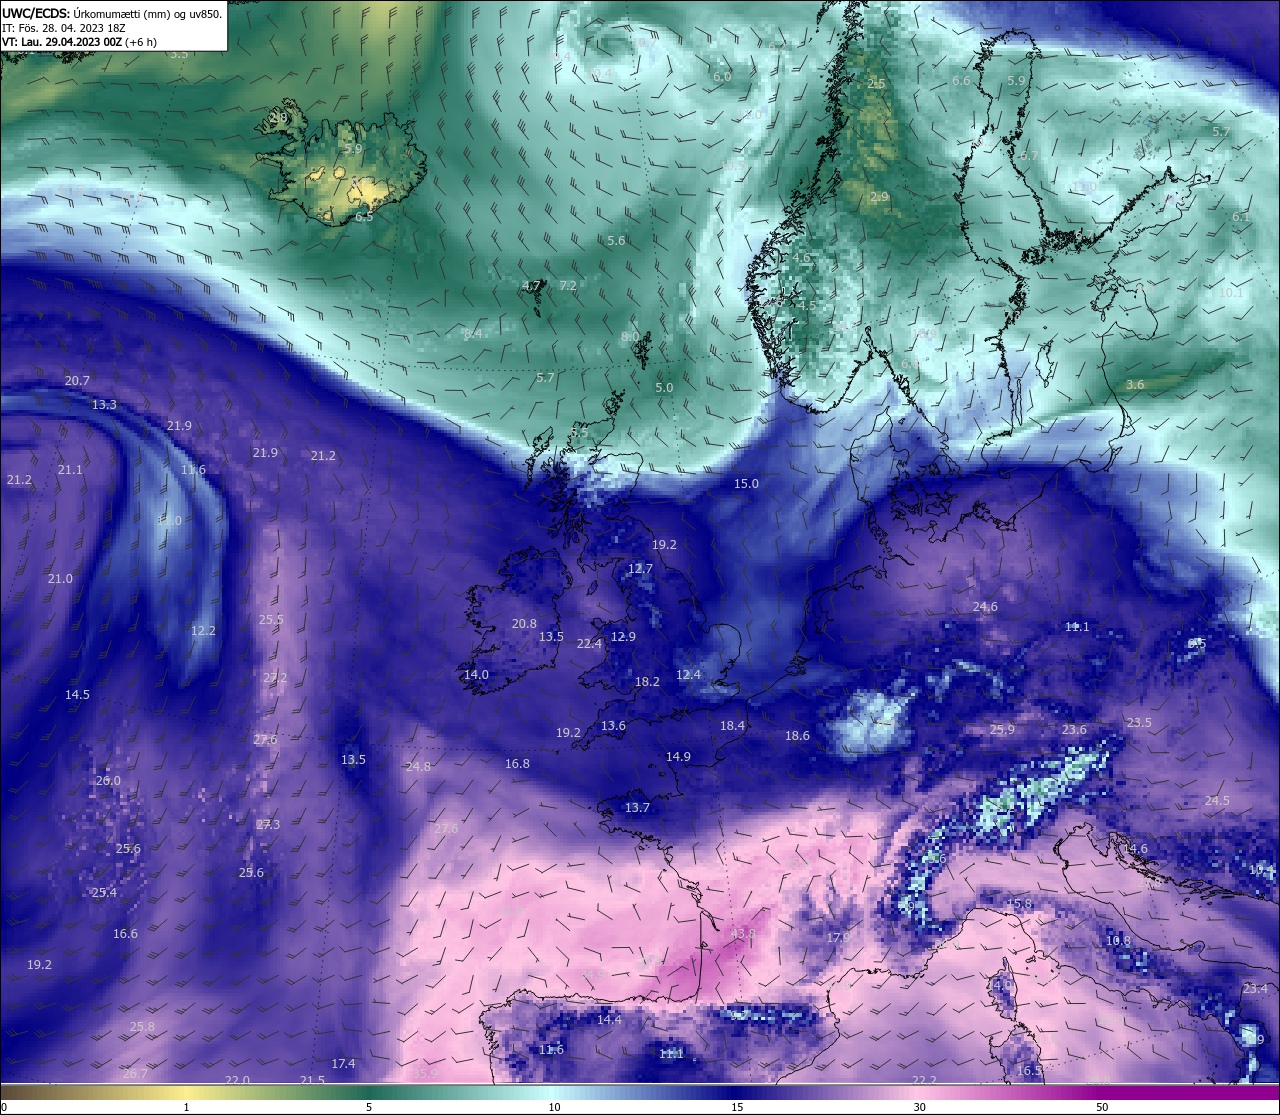Screen dimensions: 1280x1115
Task: Select the 25.9 value label
Action: [1002, 729]
